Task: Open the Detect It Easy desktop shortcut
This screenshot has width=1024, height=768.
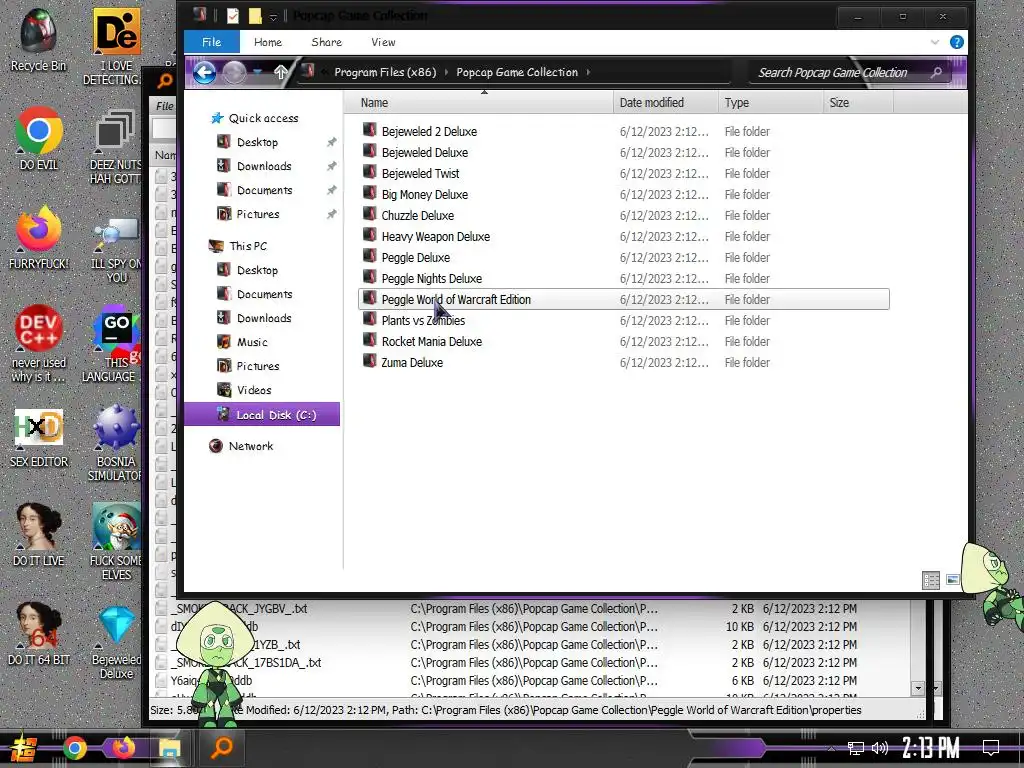Action: (117, 47)
